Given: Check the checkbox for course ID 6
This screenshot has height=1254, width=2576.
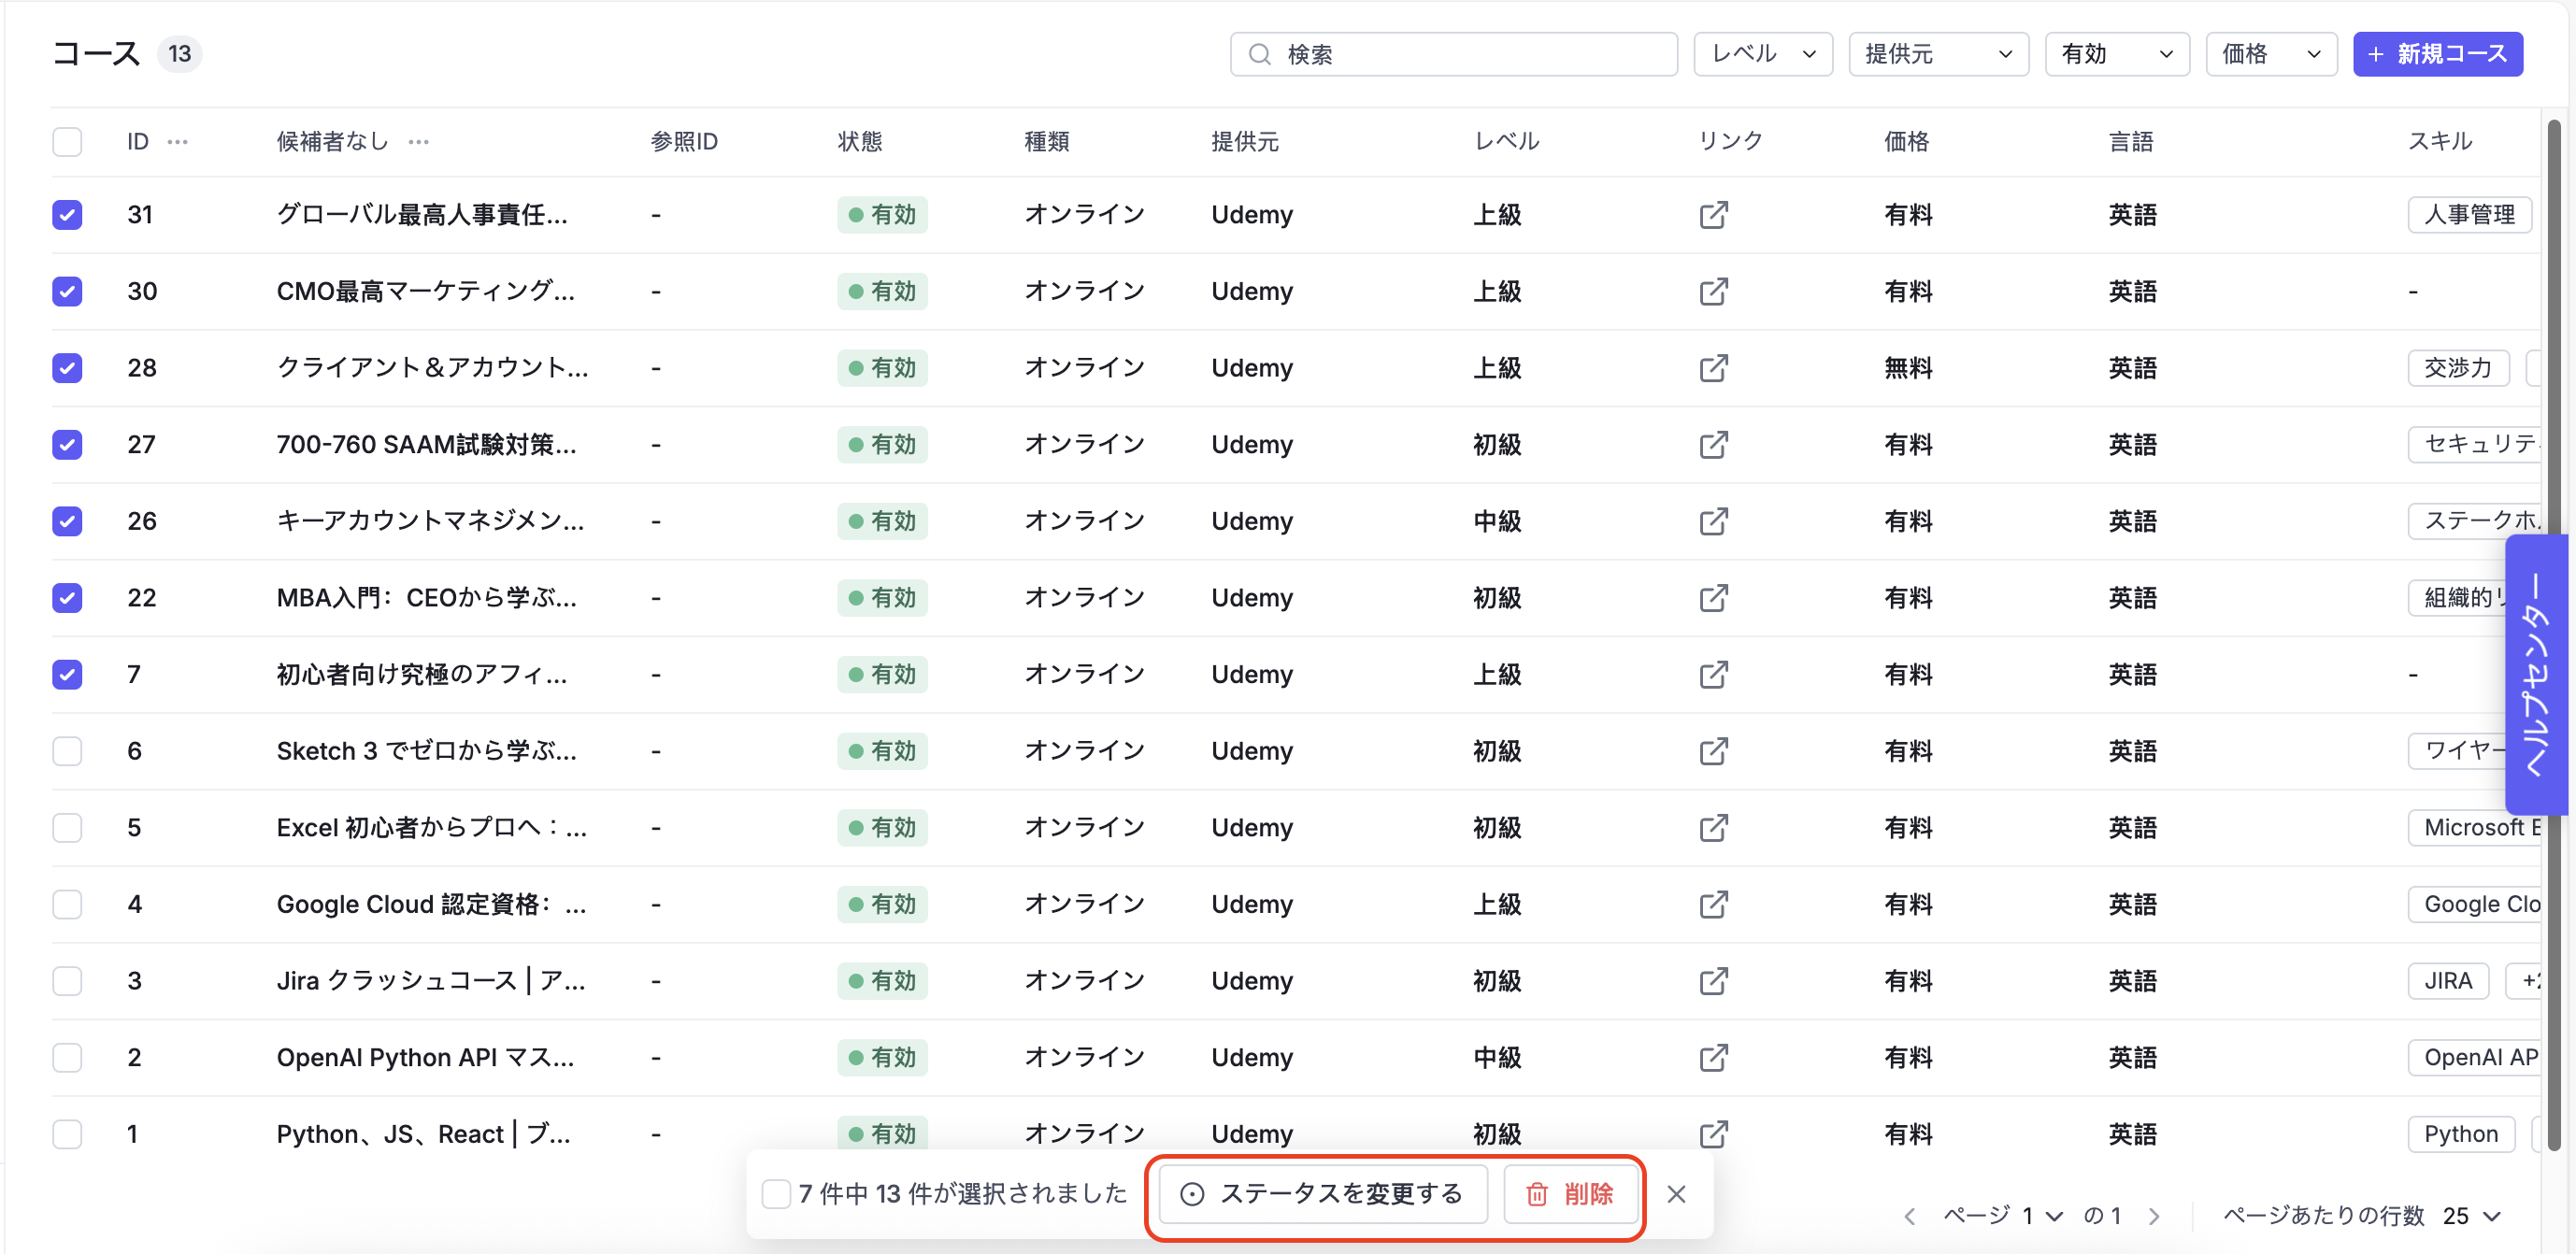Looking at the screenshot, I should tap(67, 751).
